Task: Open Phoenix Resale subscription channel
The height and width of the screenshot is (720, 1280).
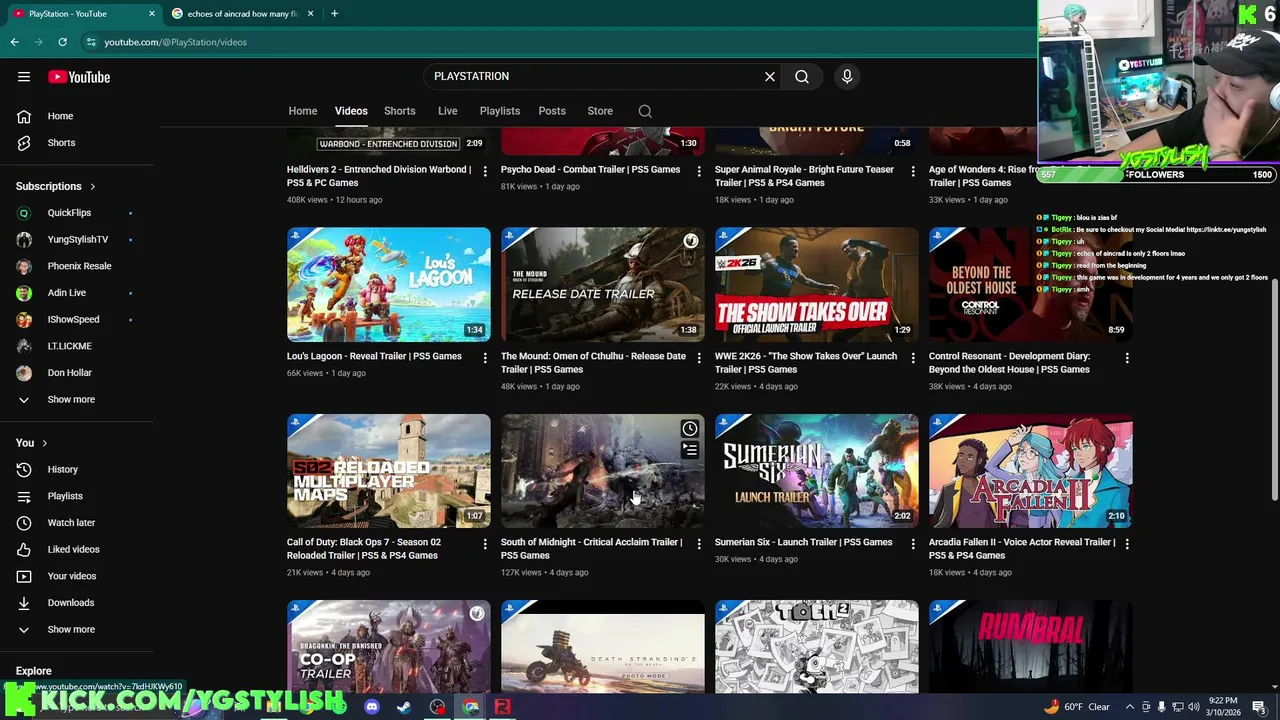Action: tap(78, 266)
